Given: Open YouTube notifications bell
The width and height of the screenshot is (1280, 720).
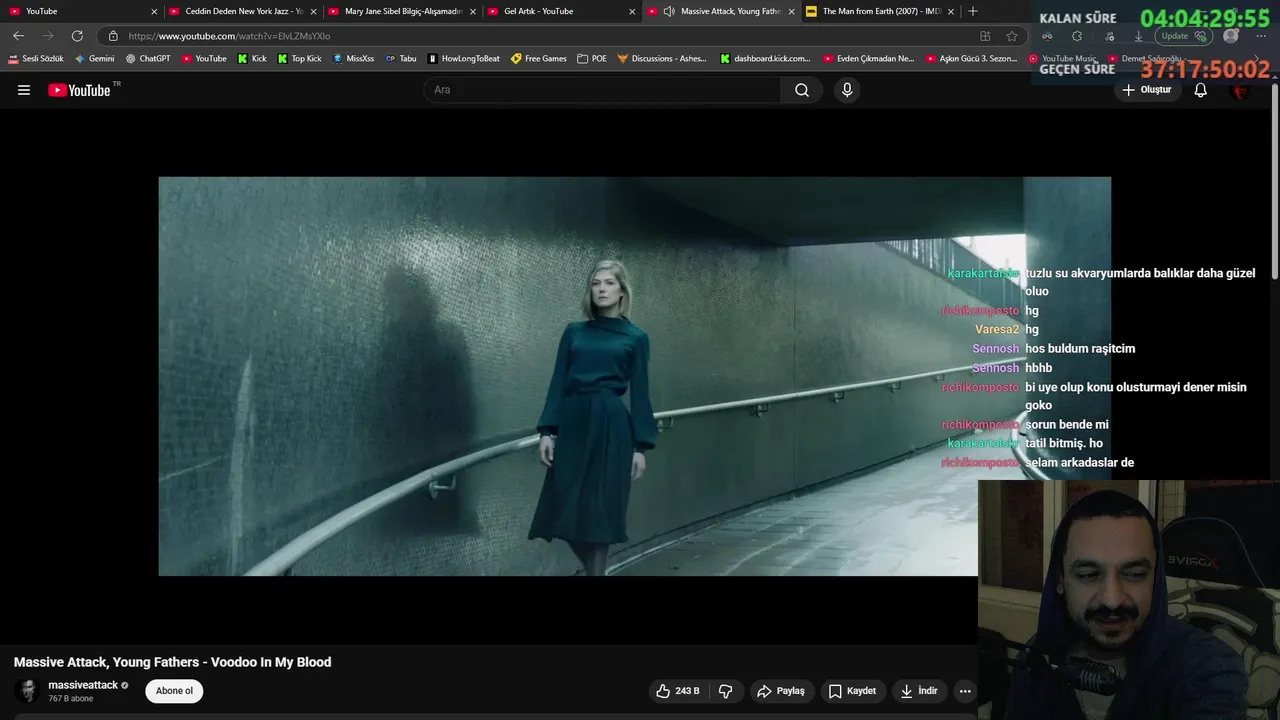Looking at the screenshot, I should point(1200,90).
